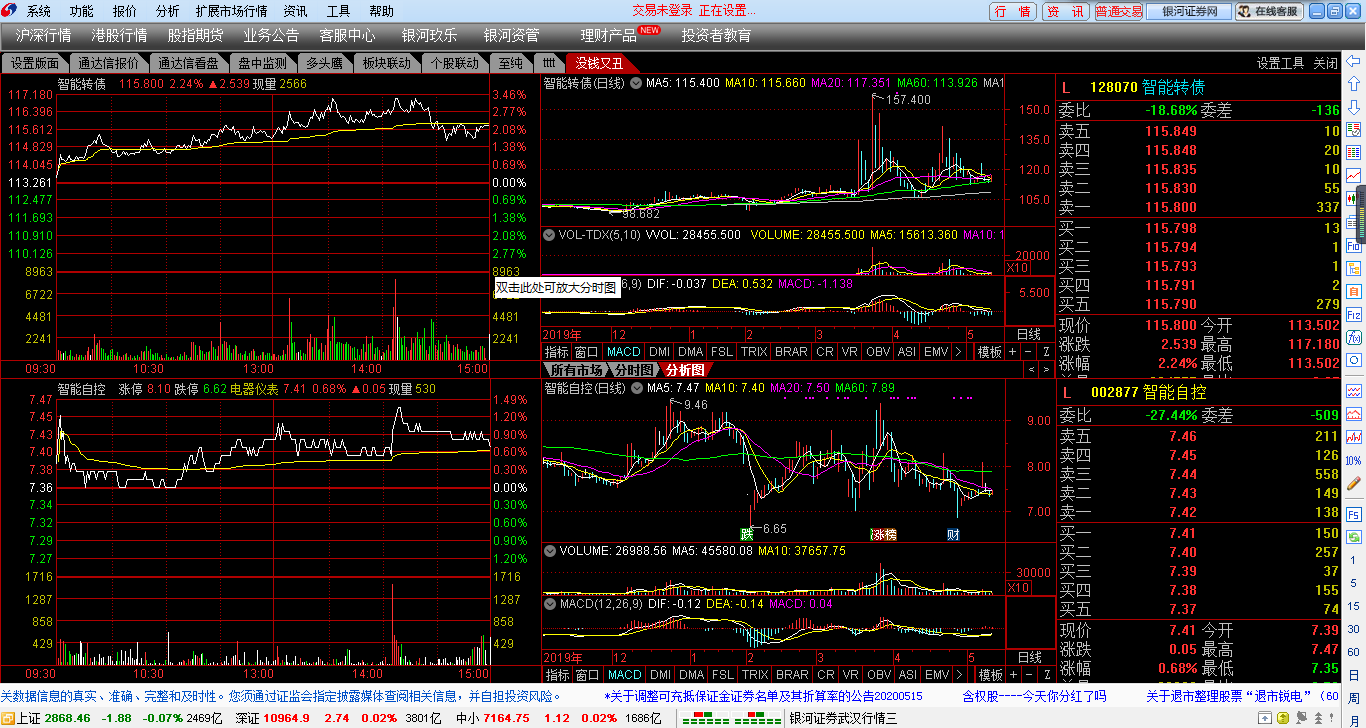Open 理财产品 in the navigation bar
The width and height of the screenshot is (1366, 728).
click(x=608, y=35)
